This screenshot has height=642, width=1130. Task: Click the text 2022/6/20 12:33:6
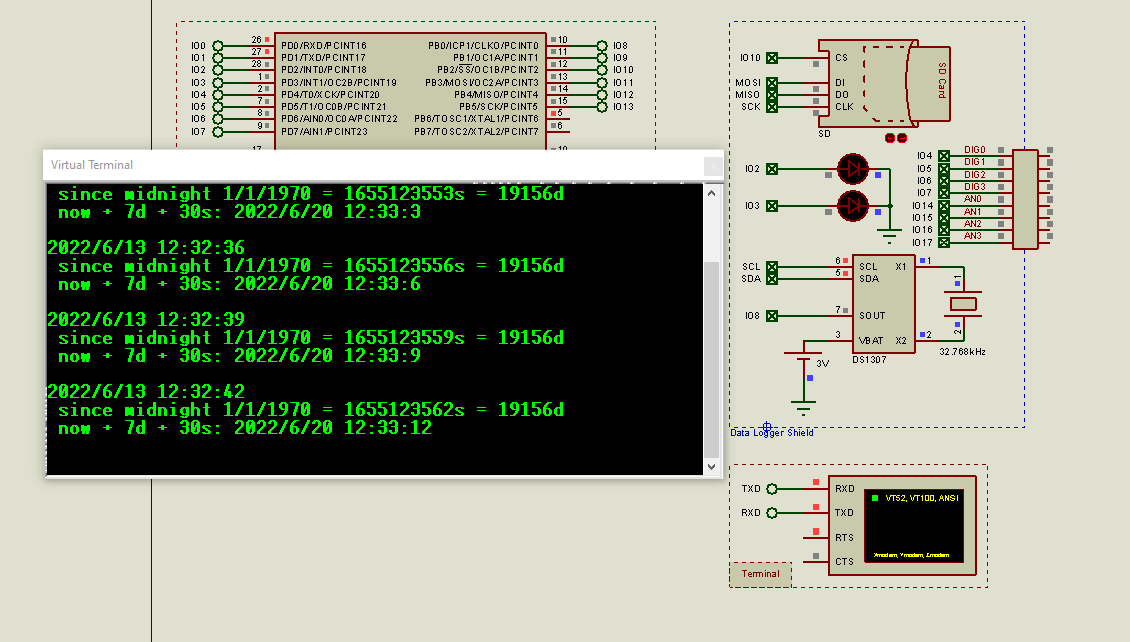coord(328,284)
